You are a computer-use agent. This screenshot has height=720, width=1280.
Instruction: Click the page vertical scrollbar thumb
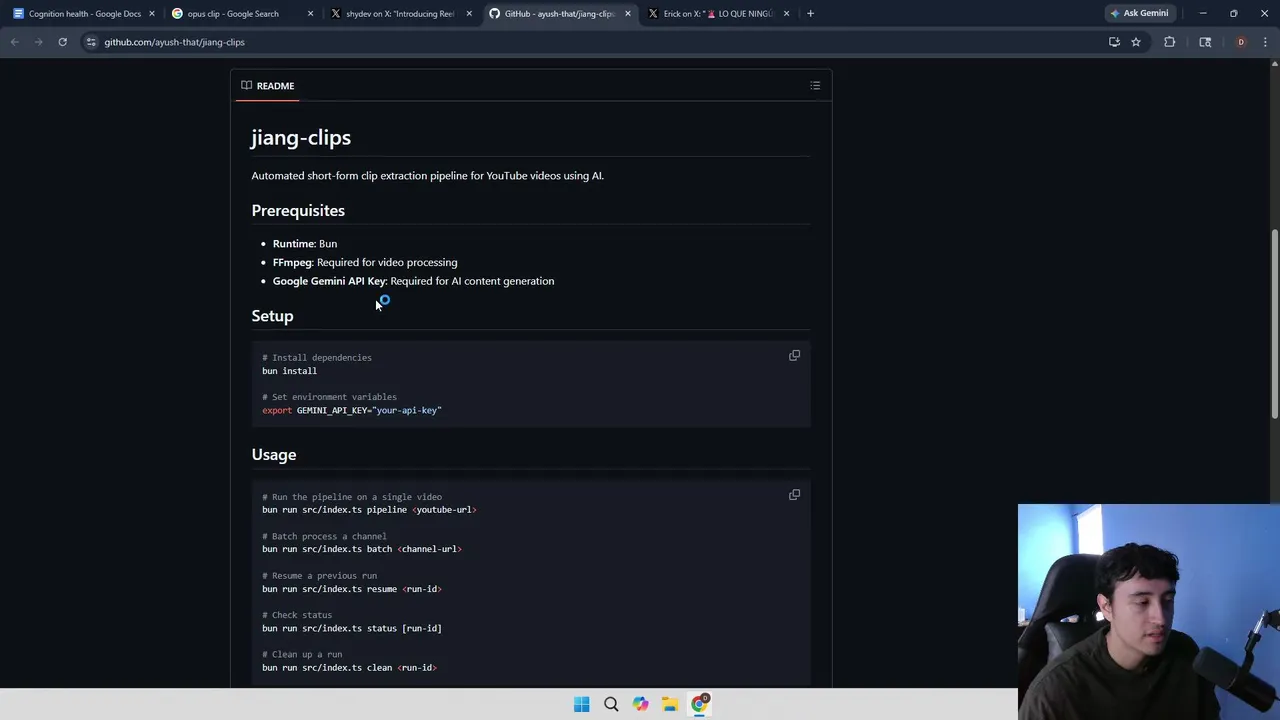[x=1274, y=325]
